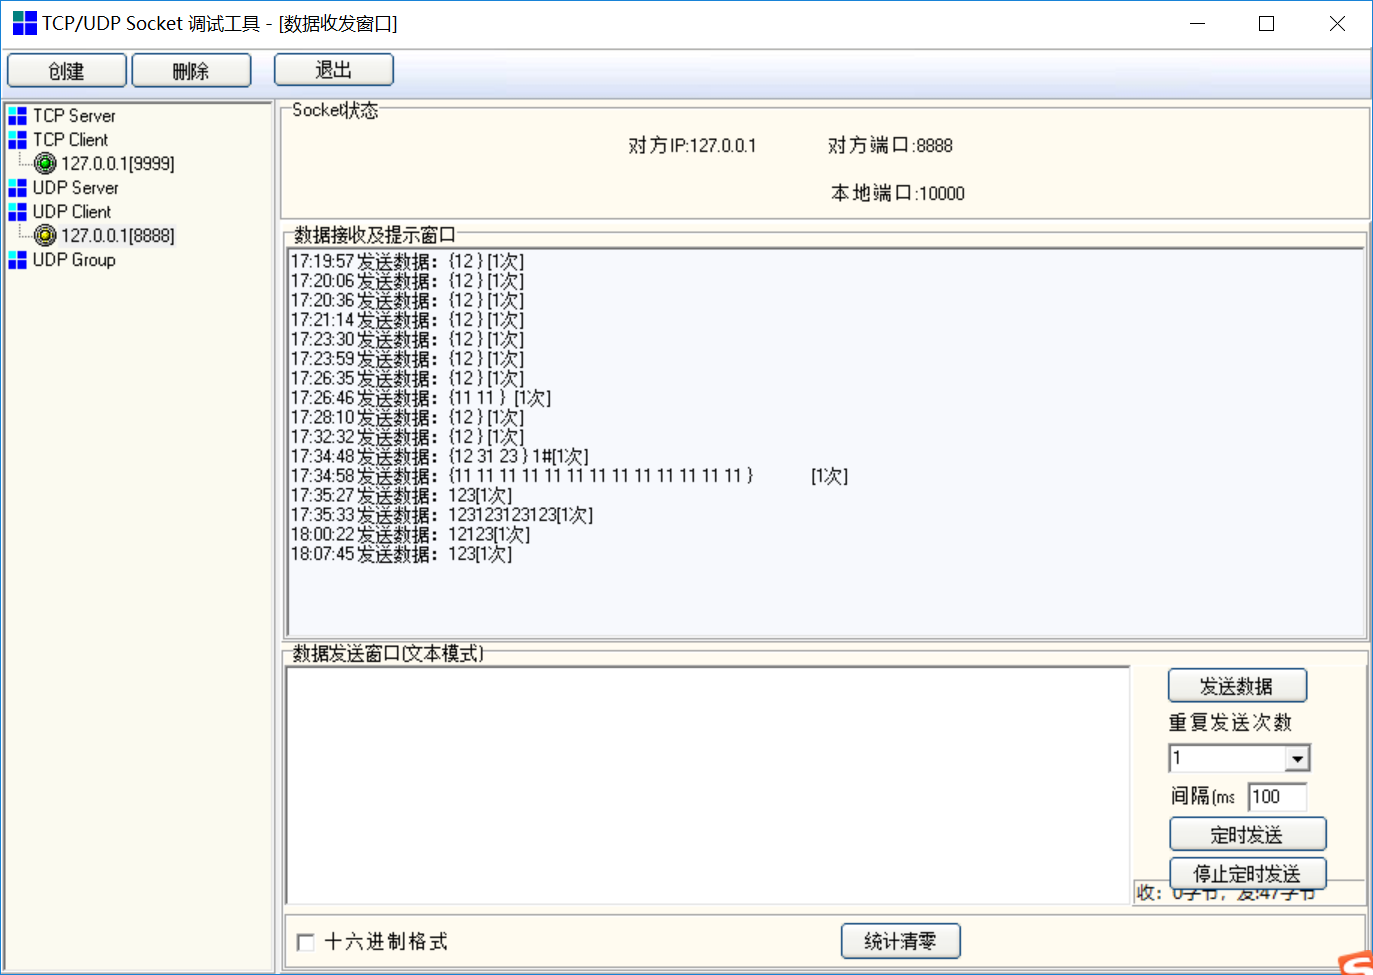Open the 重复发送次数 dropdown
1373x975 pixels.
click(1298, 757)
